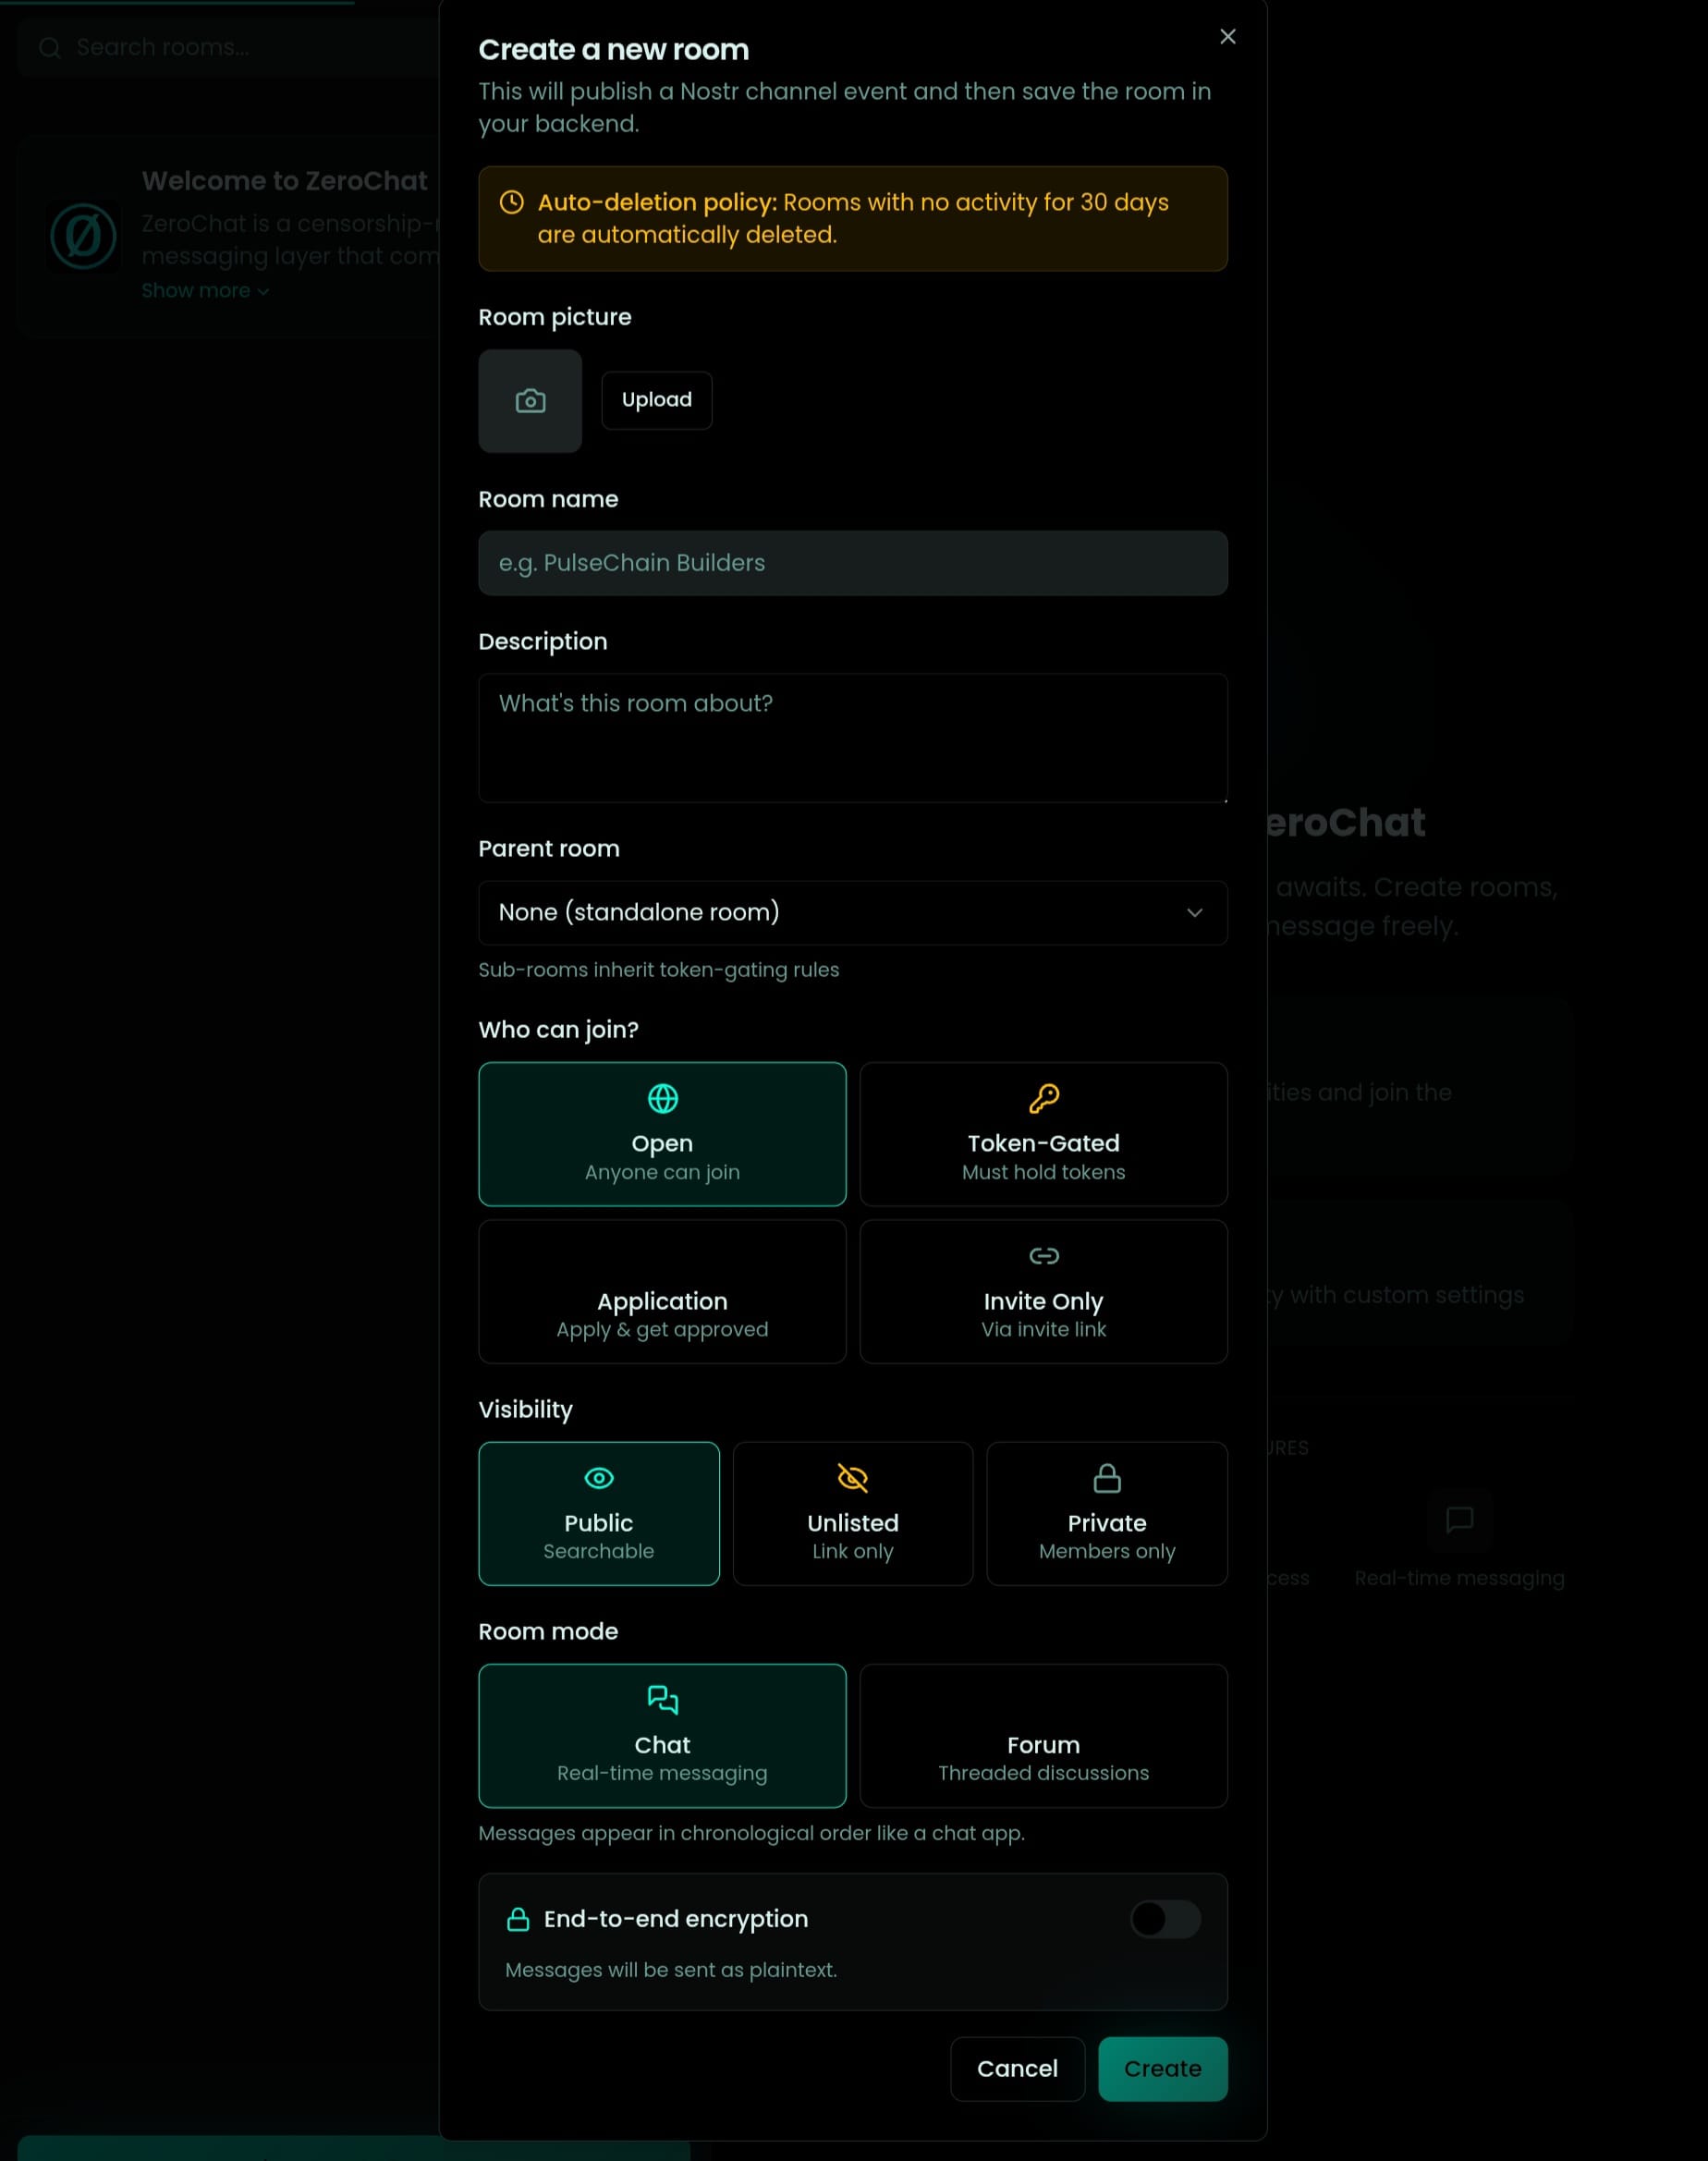Click the "End-to-end encryption" label
1708x2161 pixels.
[676, 1919]
